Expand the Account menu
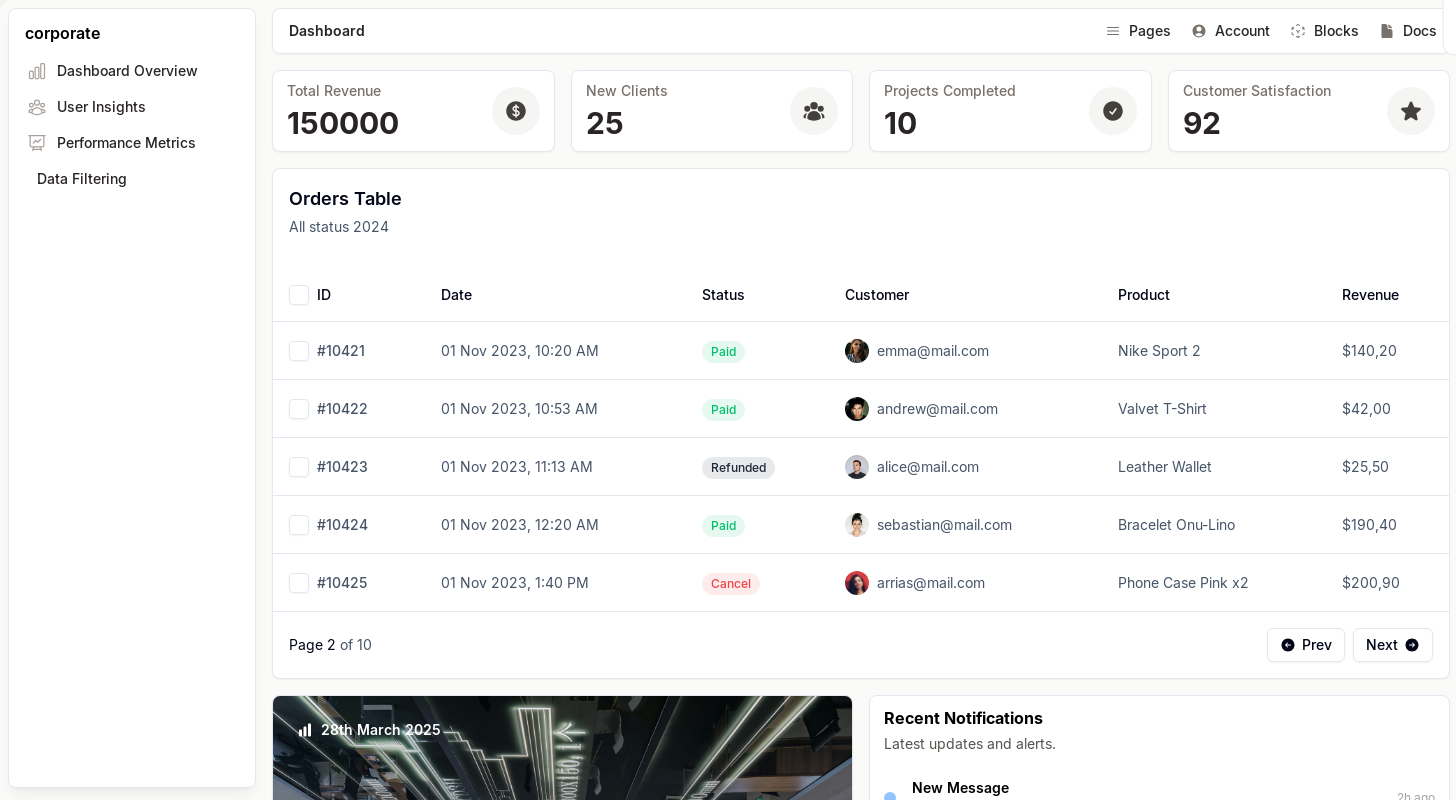Image resolution: width=1456 pixels, height=800 pixels. 1231,31
